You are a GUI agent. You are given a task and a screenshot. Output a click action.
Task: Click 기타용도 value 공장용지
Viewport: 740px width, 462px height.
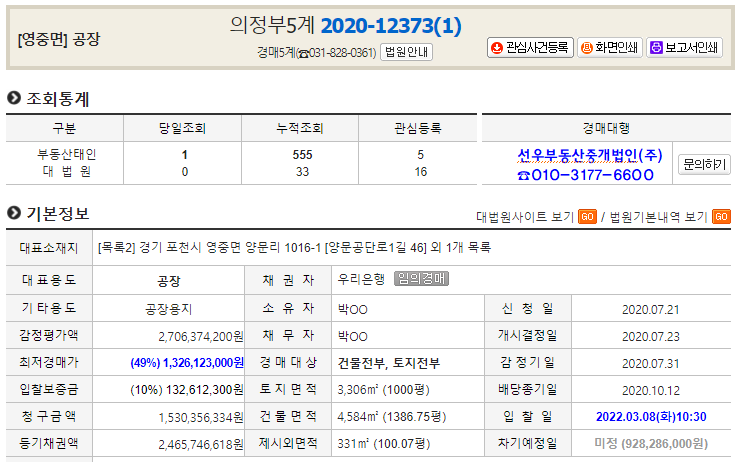pyautogui.click(x=168, y=309)
